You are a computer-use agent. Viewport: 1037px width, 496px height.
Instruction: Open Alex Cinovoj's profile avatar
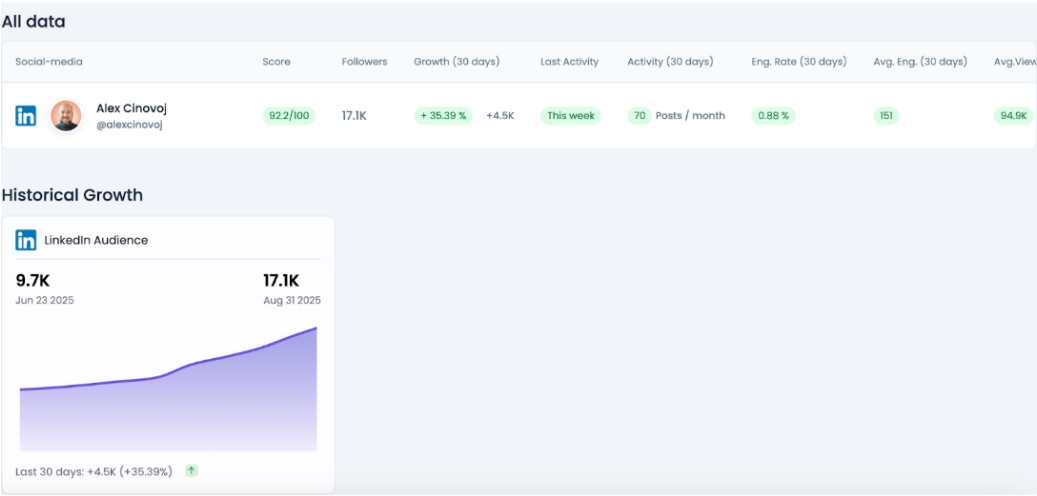[66, 116]
